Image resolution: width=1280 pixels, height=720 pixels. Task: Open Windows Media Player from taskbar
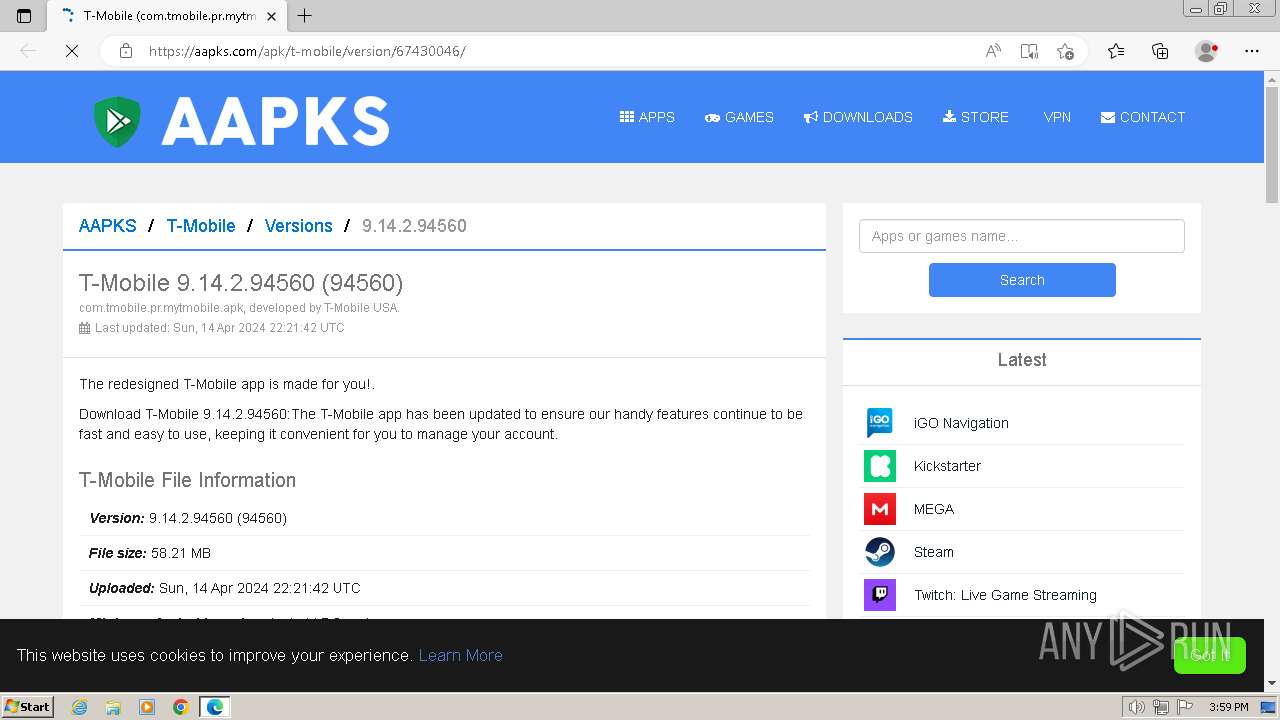[147, 707]
